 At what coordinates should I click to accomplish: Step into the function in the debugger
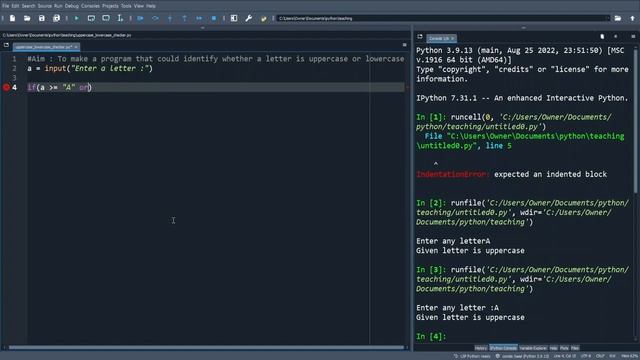tap(170, 18)
